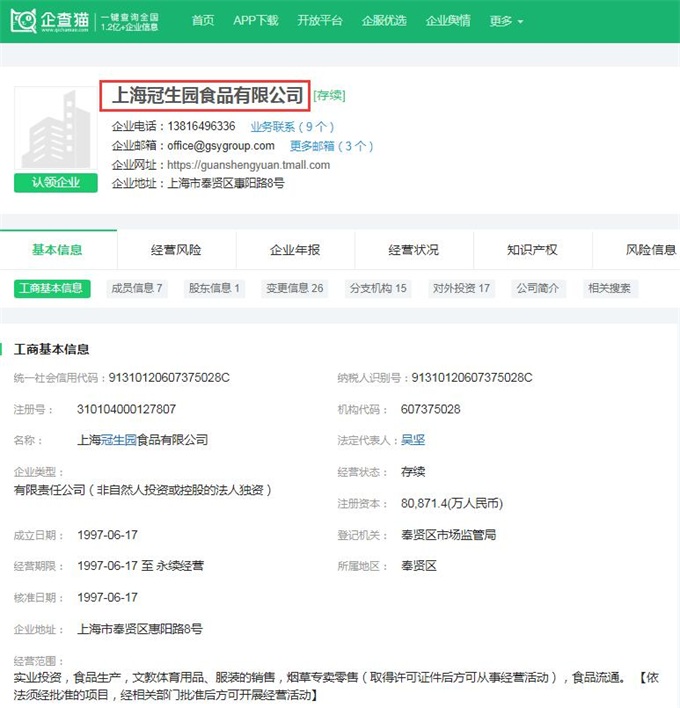Click the 认领企业 button
The image size is (680, 708).
(56, 182)
